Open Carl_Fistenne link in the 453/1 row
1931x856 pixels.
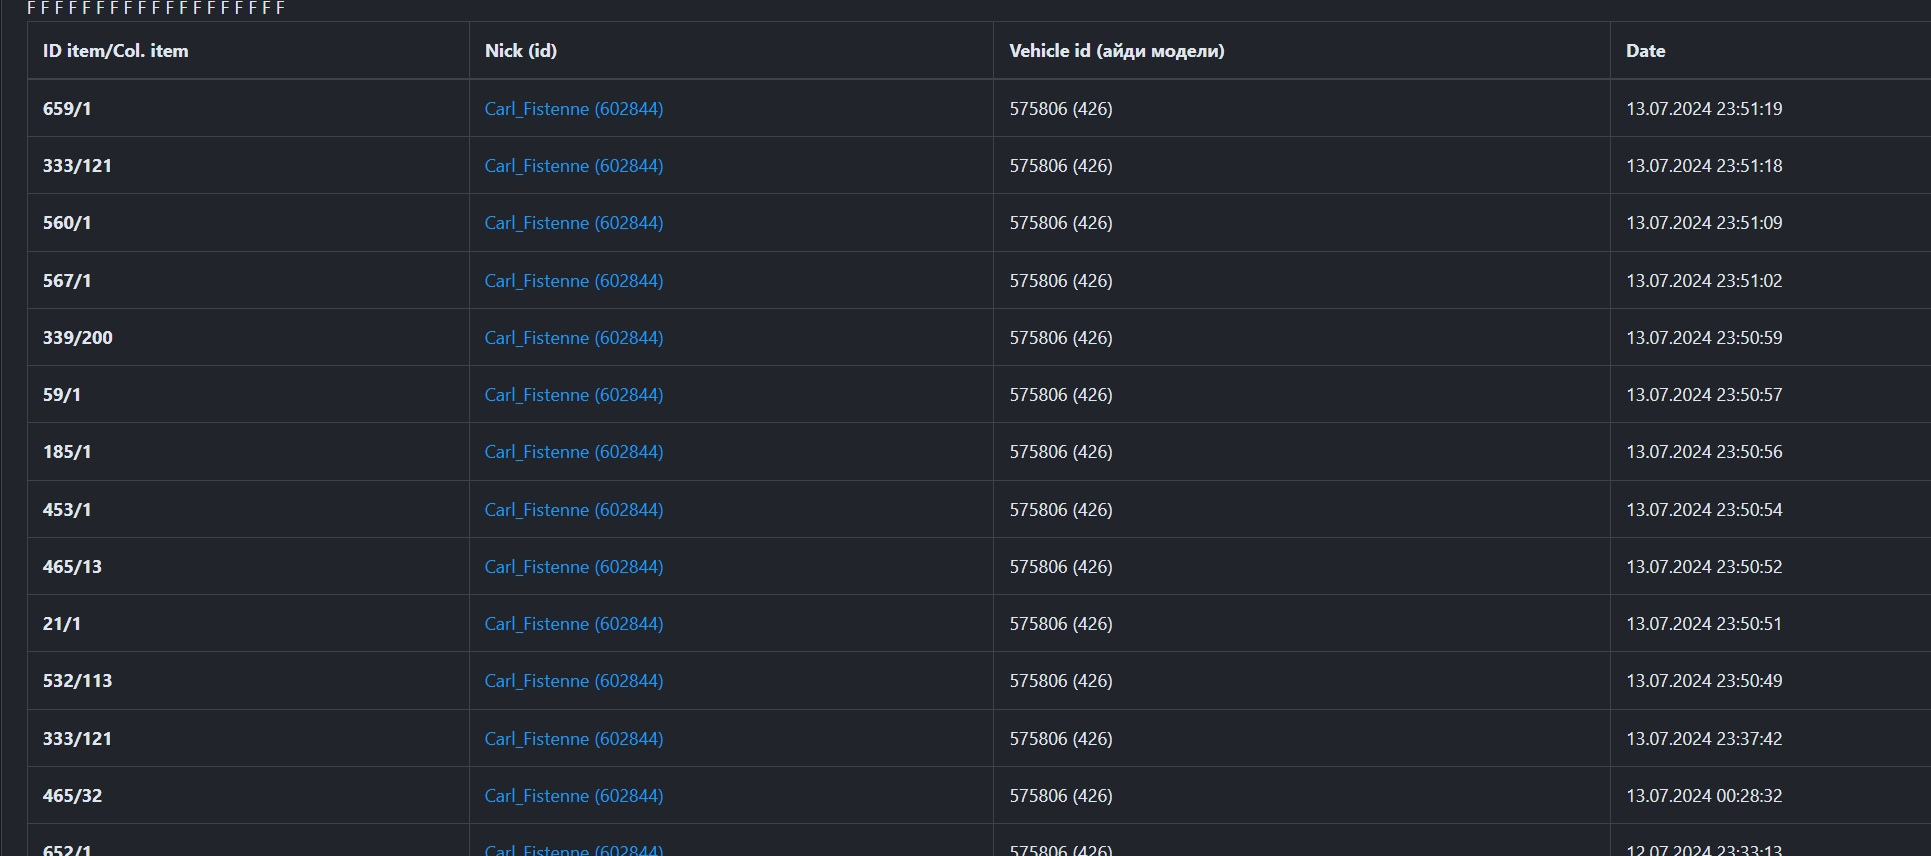pyautogui.click(x=573, y=510)
